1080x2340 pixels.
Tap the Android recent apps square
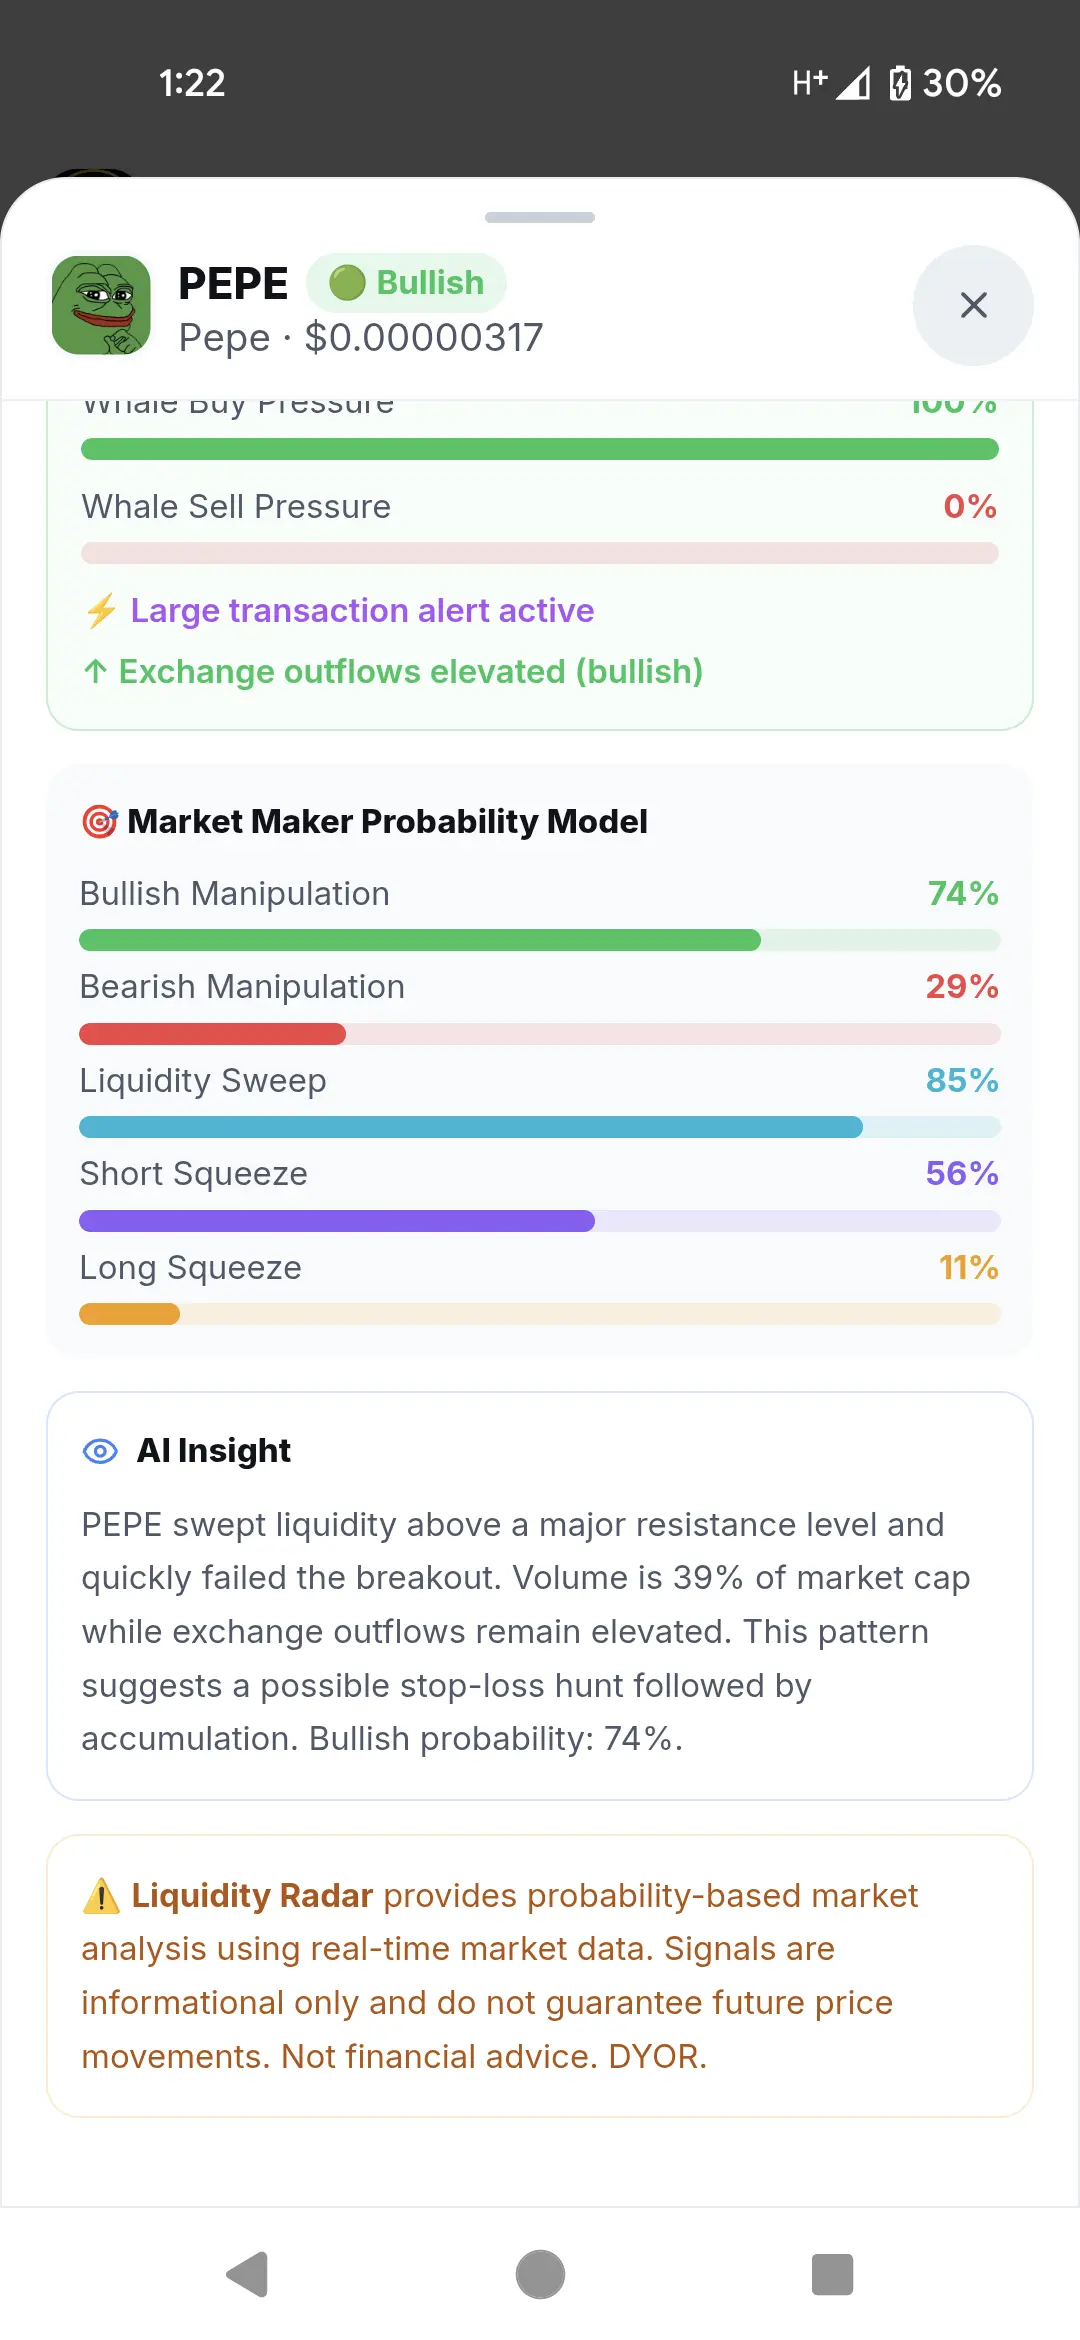pos(832,2275)
